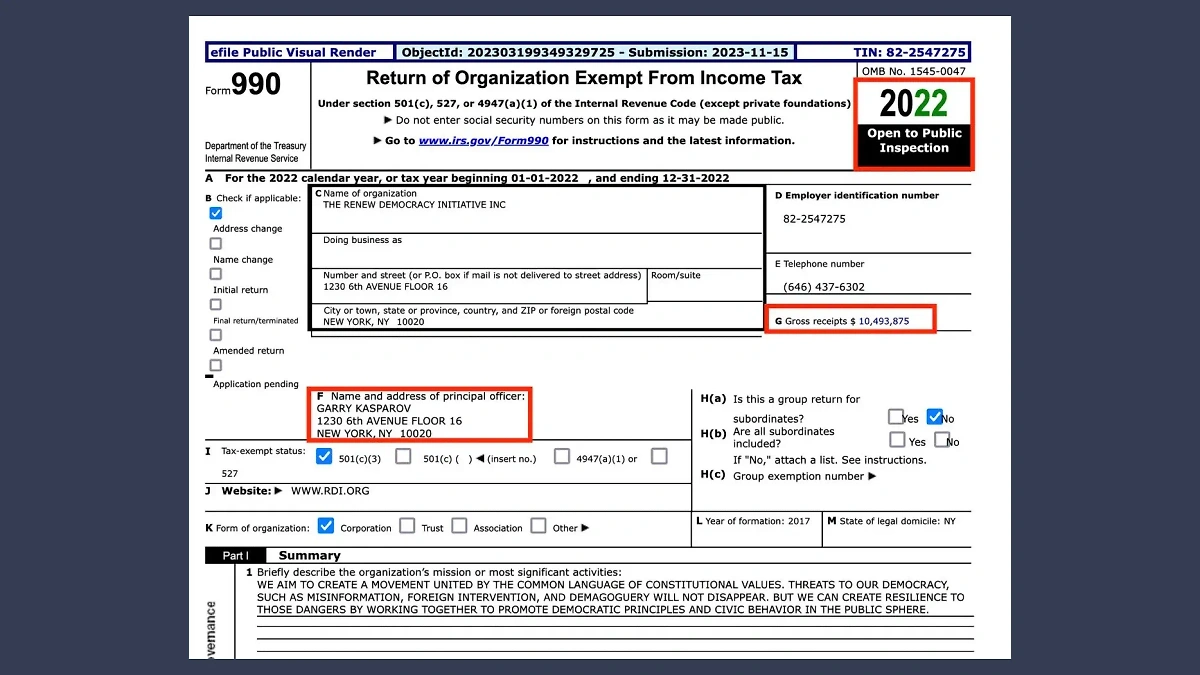Check the Trust form of organization box
This screenshot has width=1200, height=675.
(x=407, y=526)
